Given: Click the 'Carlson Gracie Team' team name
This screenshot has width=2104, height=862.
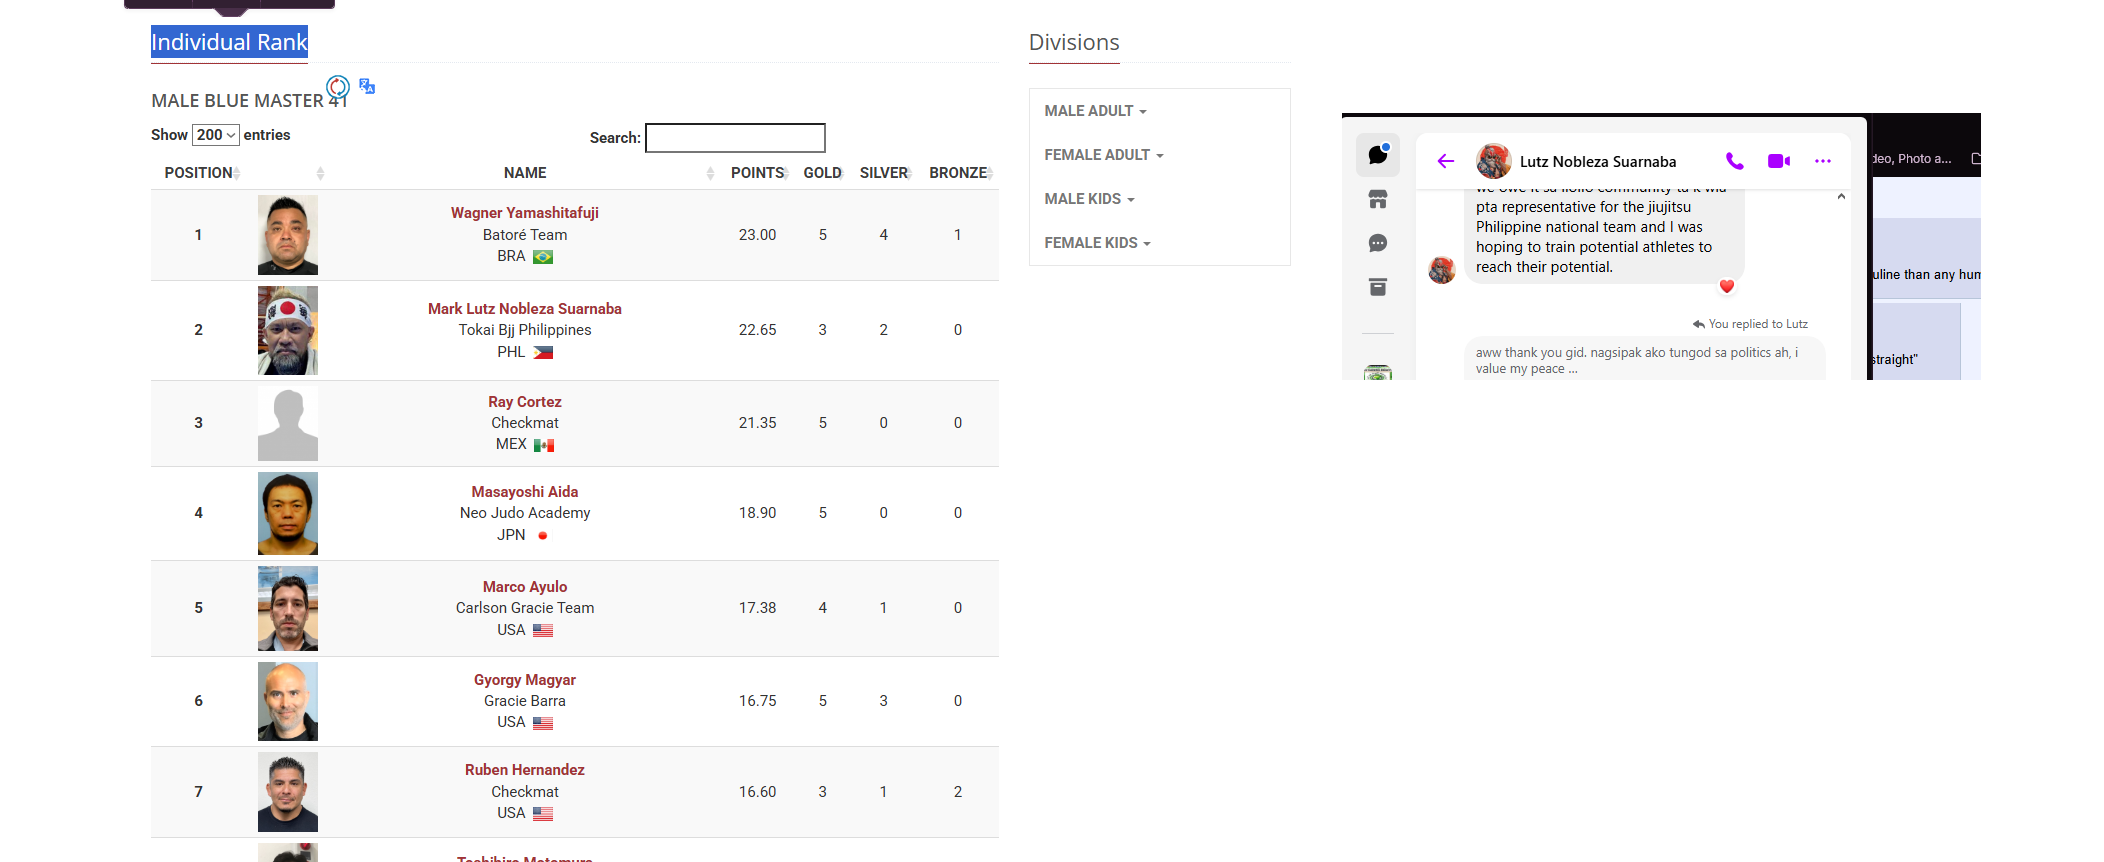Looking at the screenshot, I should pos(525,608).
